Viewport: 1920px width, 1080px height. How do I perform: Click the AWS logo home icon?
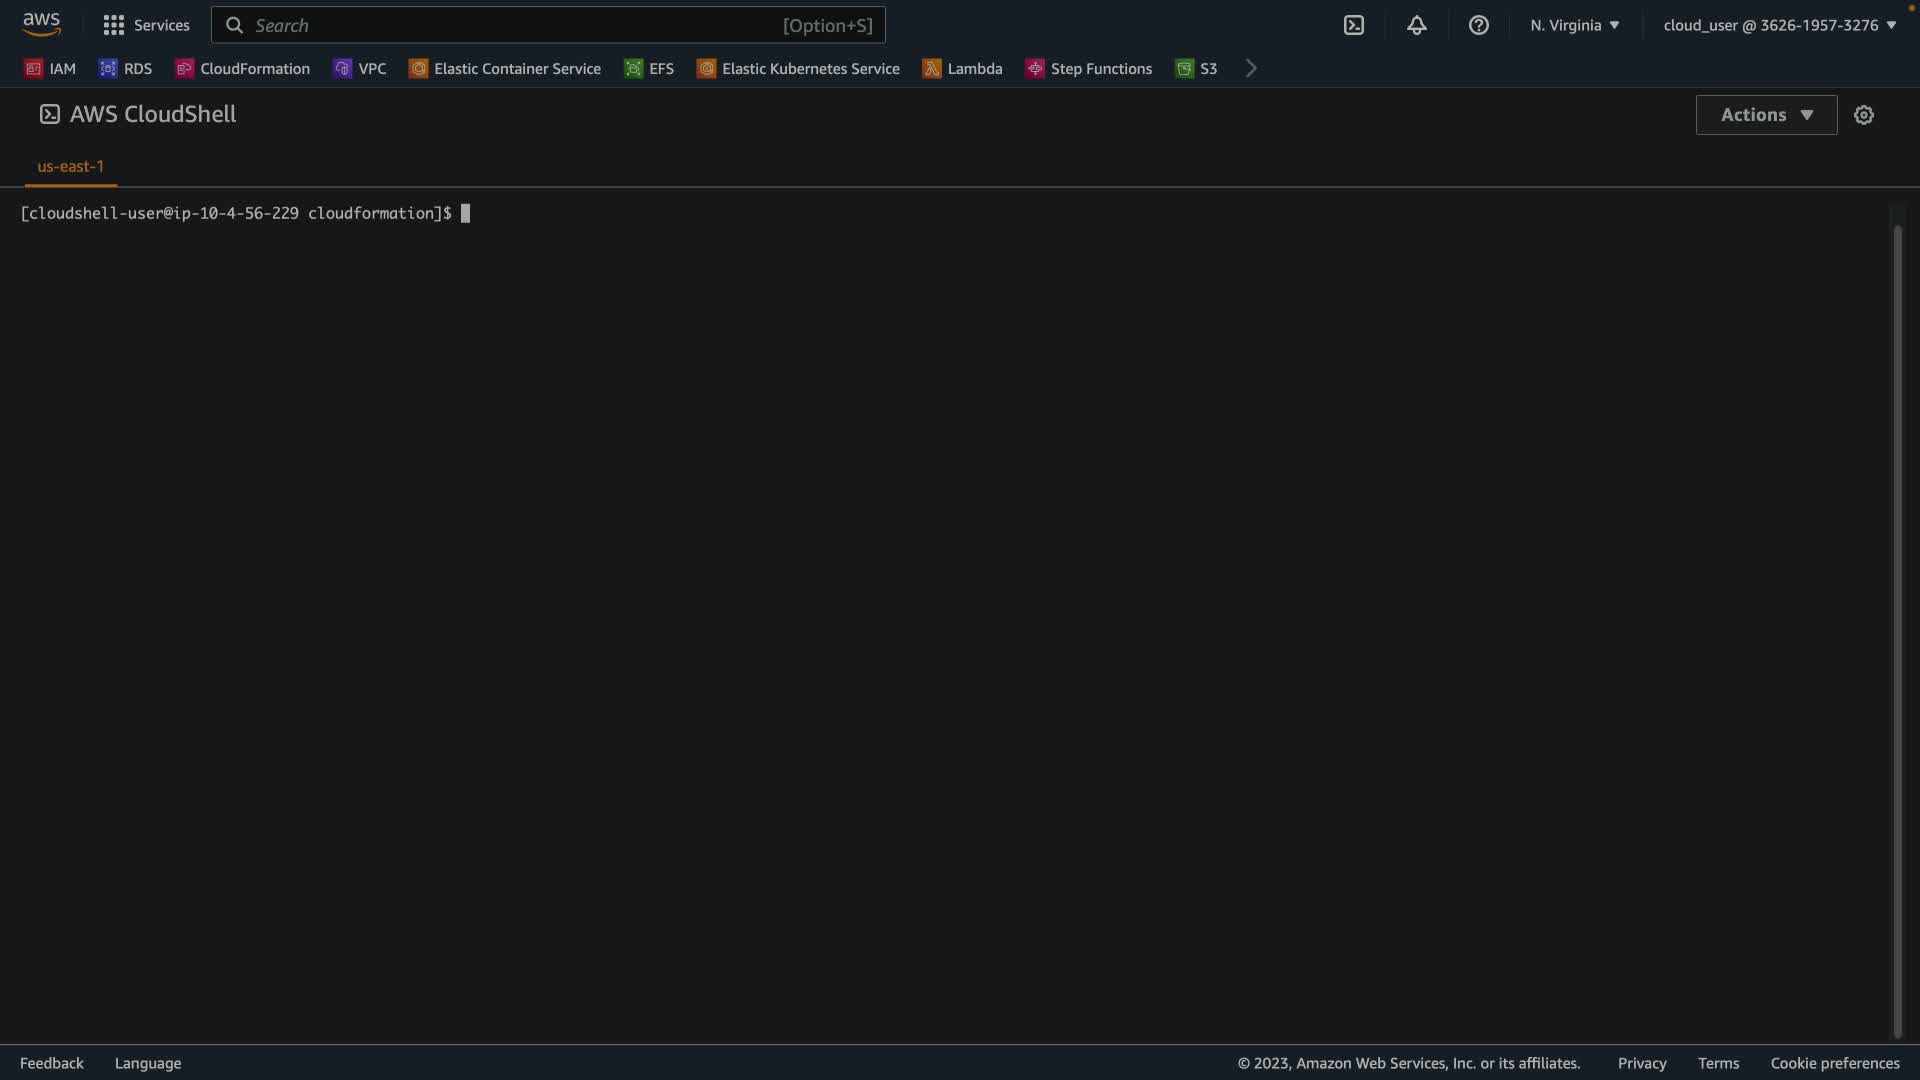(41, 24)
